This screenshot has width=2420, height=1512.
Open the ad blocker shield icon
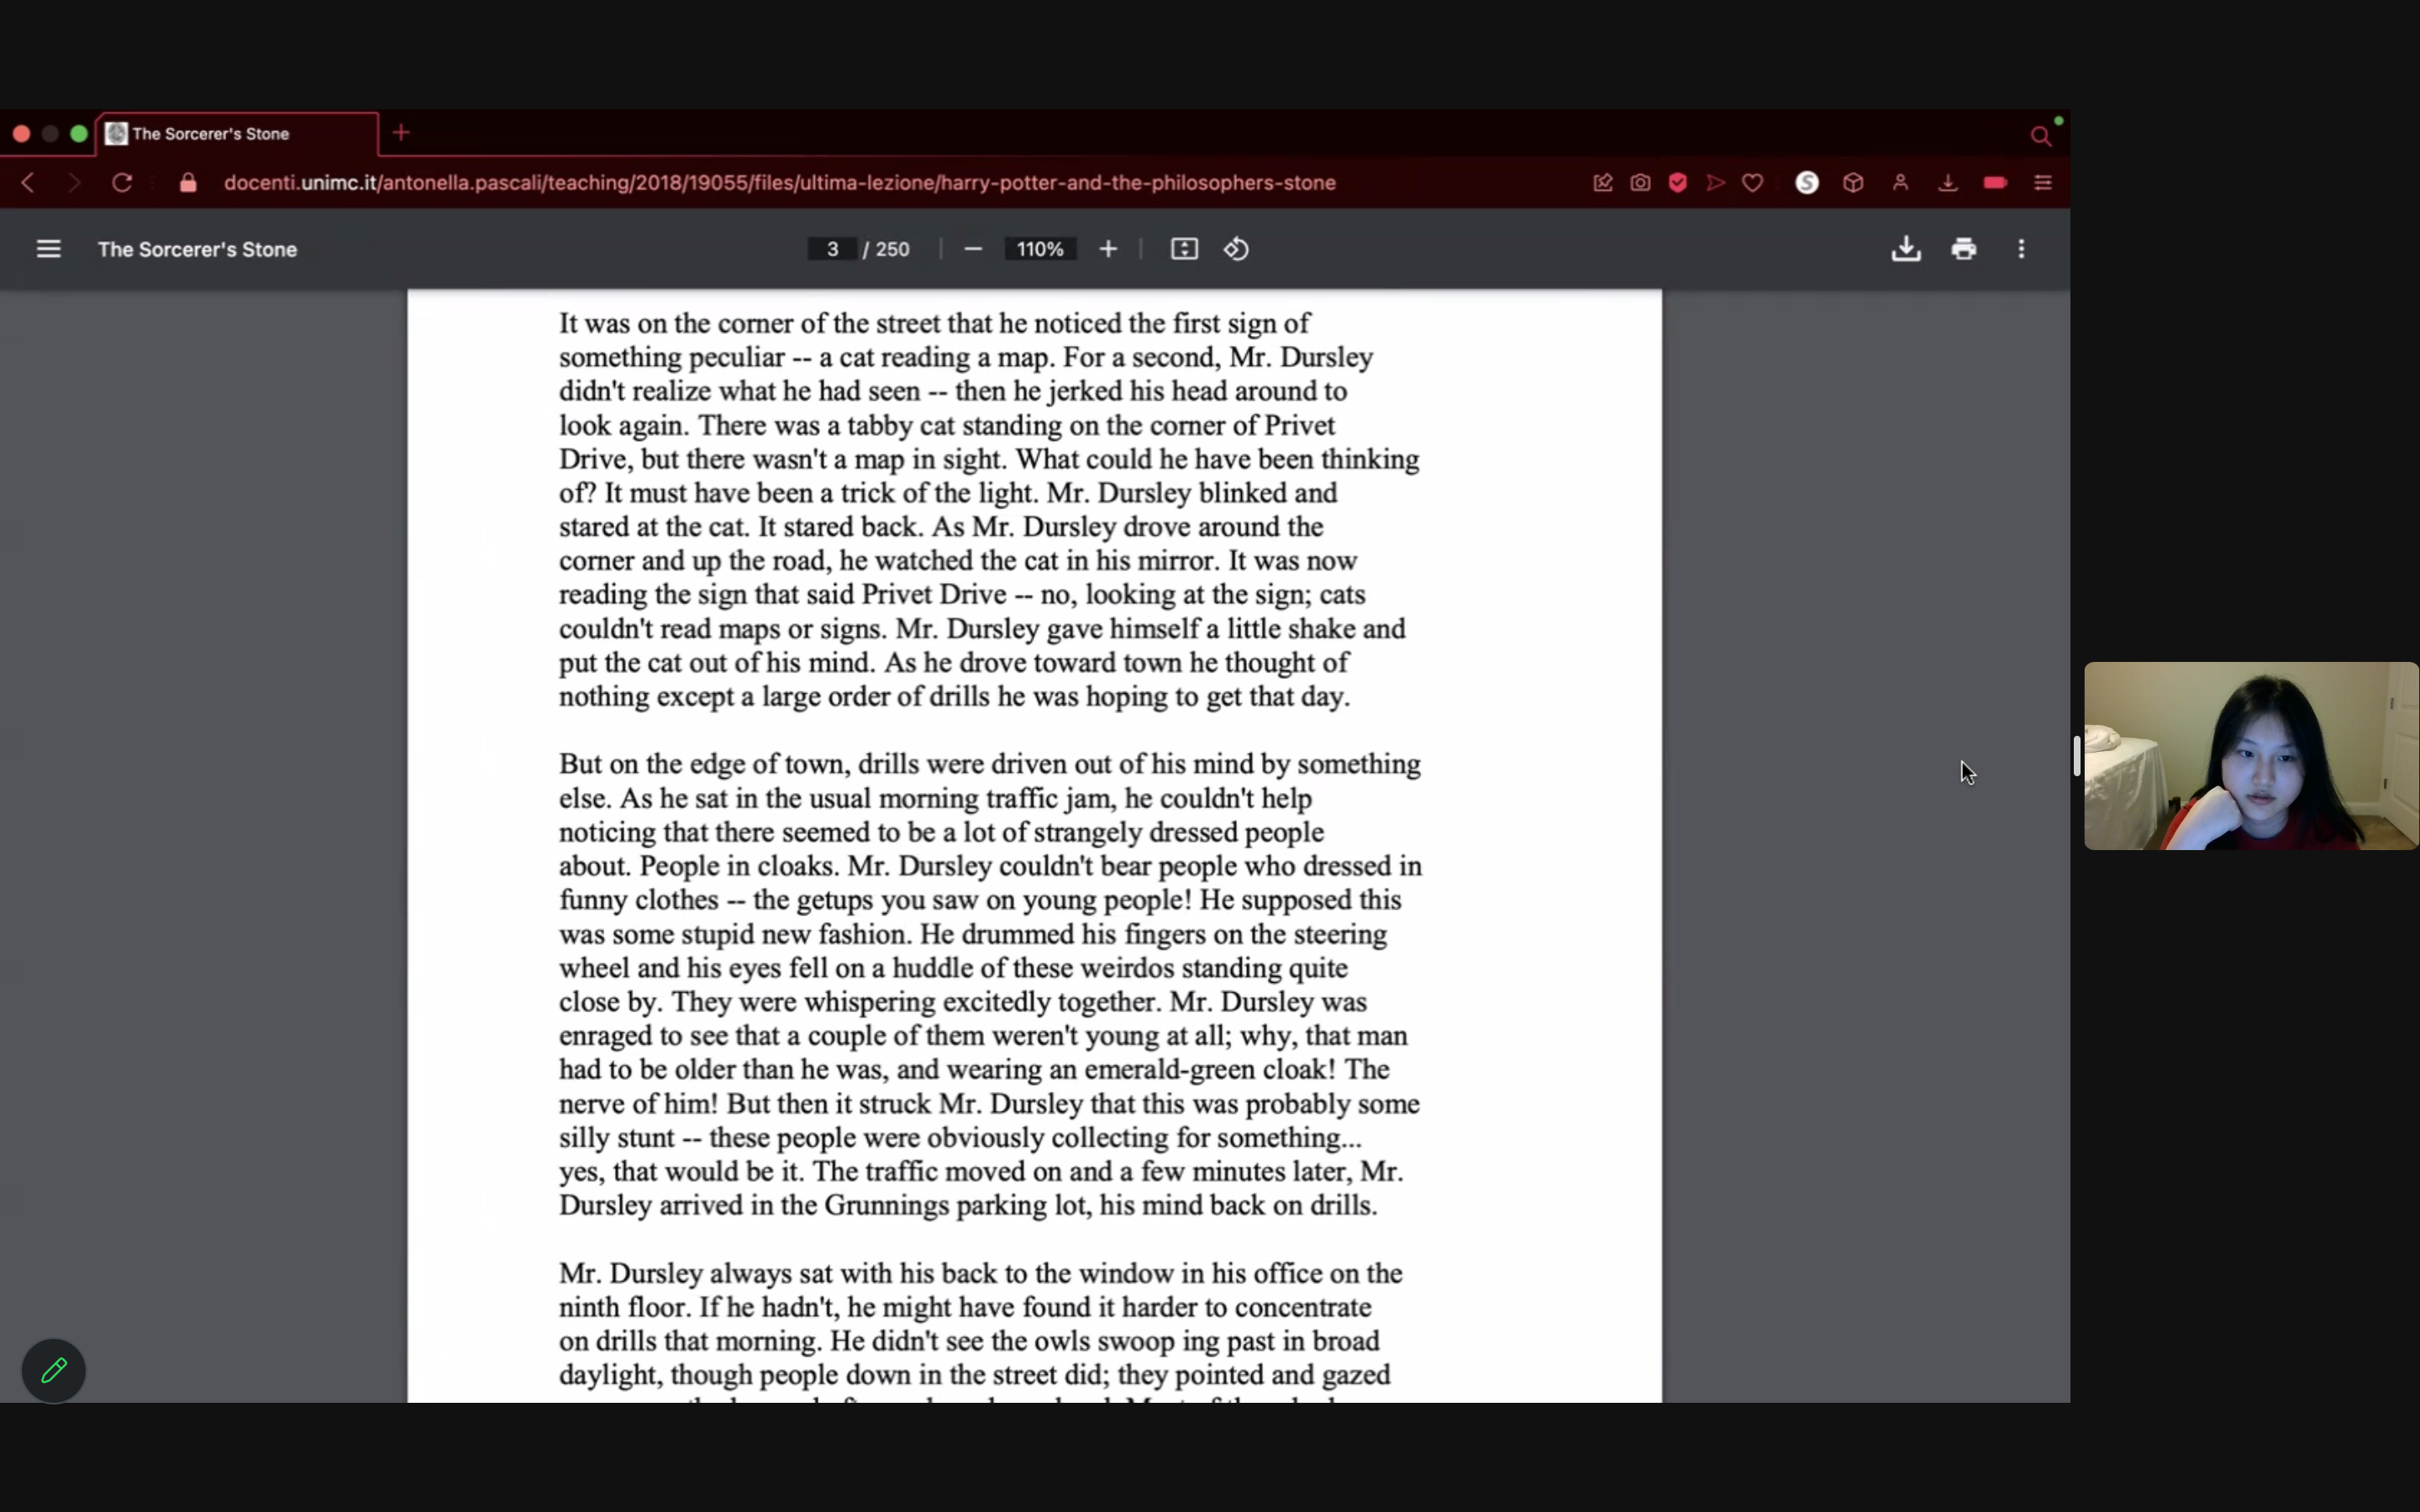(x=1678, y=183)
